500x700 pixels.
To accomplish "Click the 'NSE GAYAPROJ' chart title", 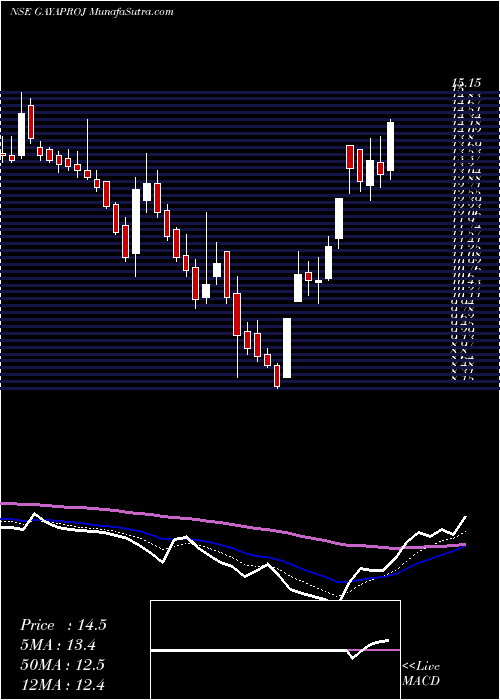I will point(47,12).
